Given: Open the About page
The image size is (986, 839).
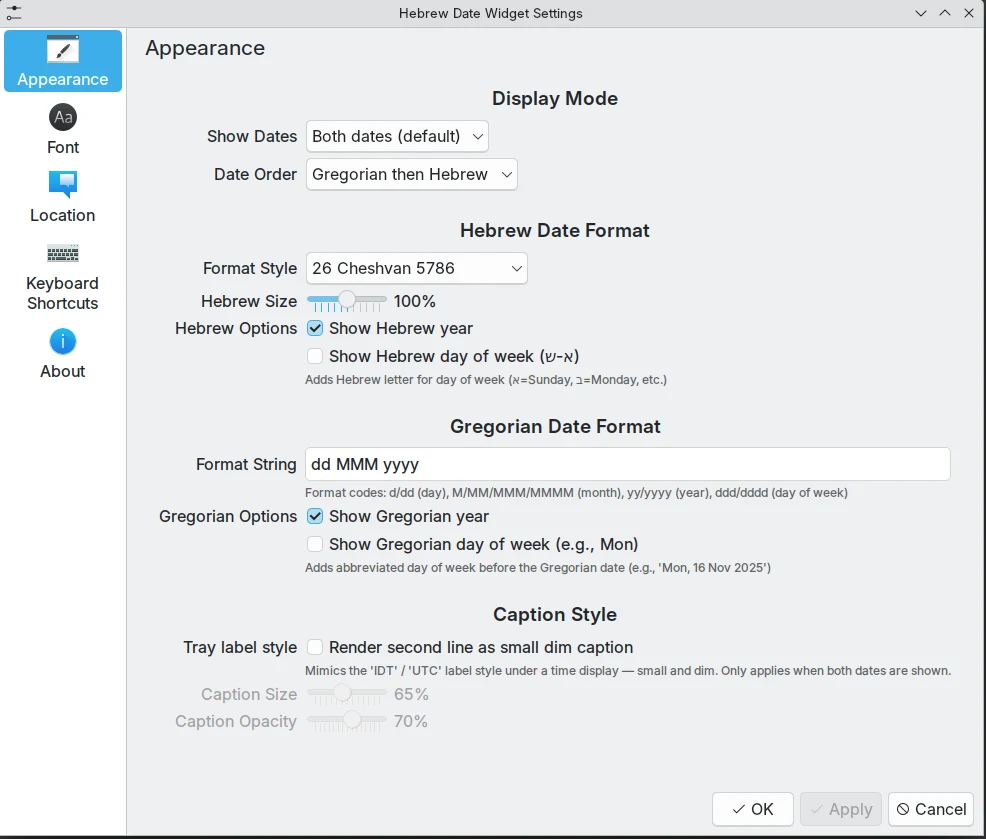Looking at the screenshot, I should tap(62, 353).
